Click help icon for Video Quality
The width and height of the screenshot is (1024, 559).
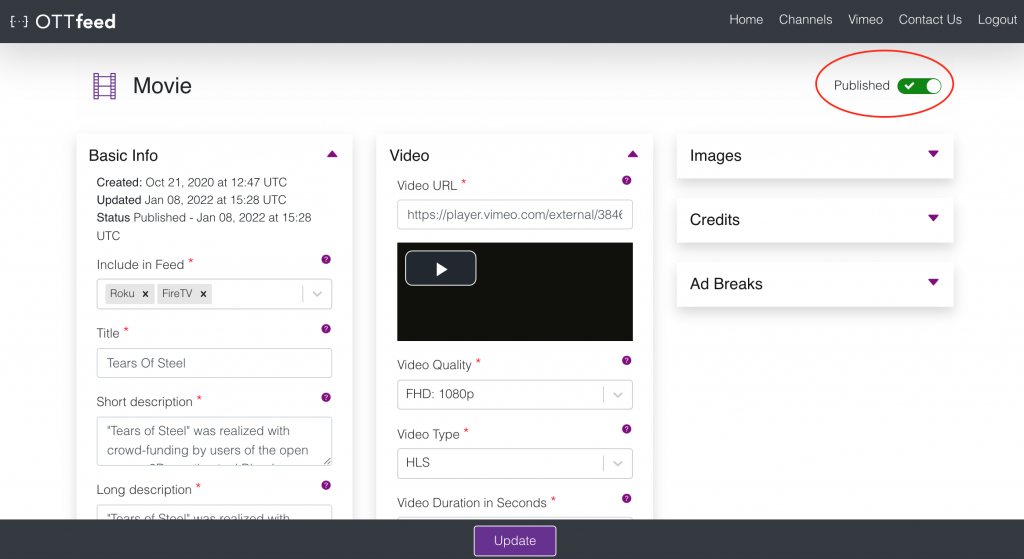click(x=627, y=360)
